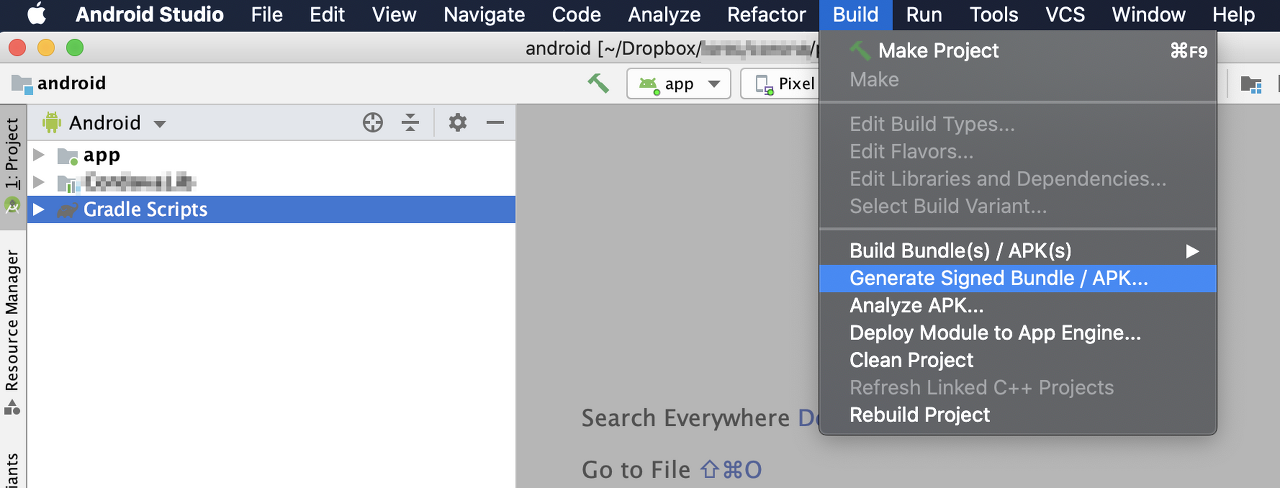
Task: Open the project panel settings gear
Action: pyautogui.click(x=458, y=122)
